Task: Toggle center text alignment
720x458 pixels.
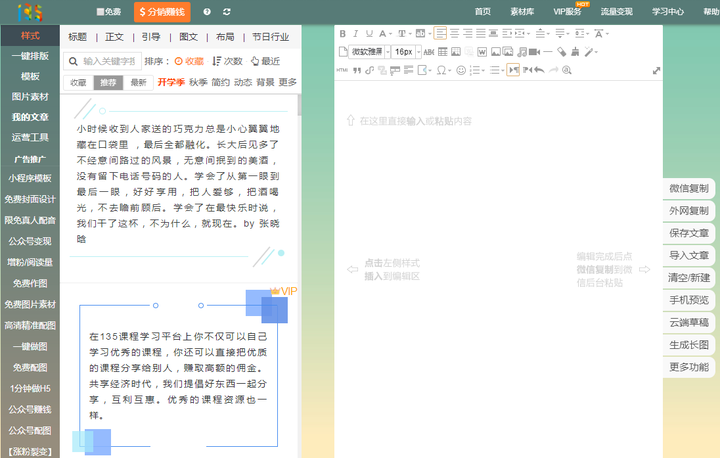Action: [455, 34]
